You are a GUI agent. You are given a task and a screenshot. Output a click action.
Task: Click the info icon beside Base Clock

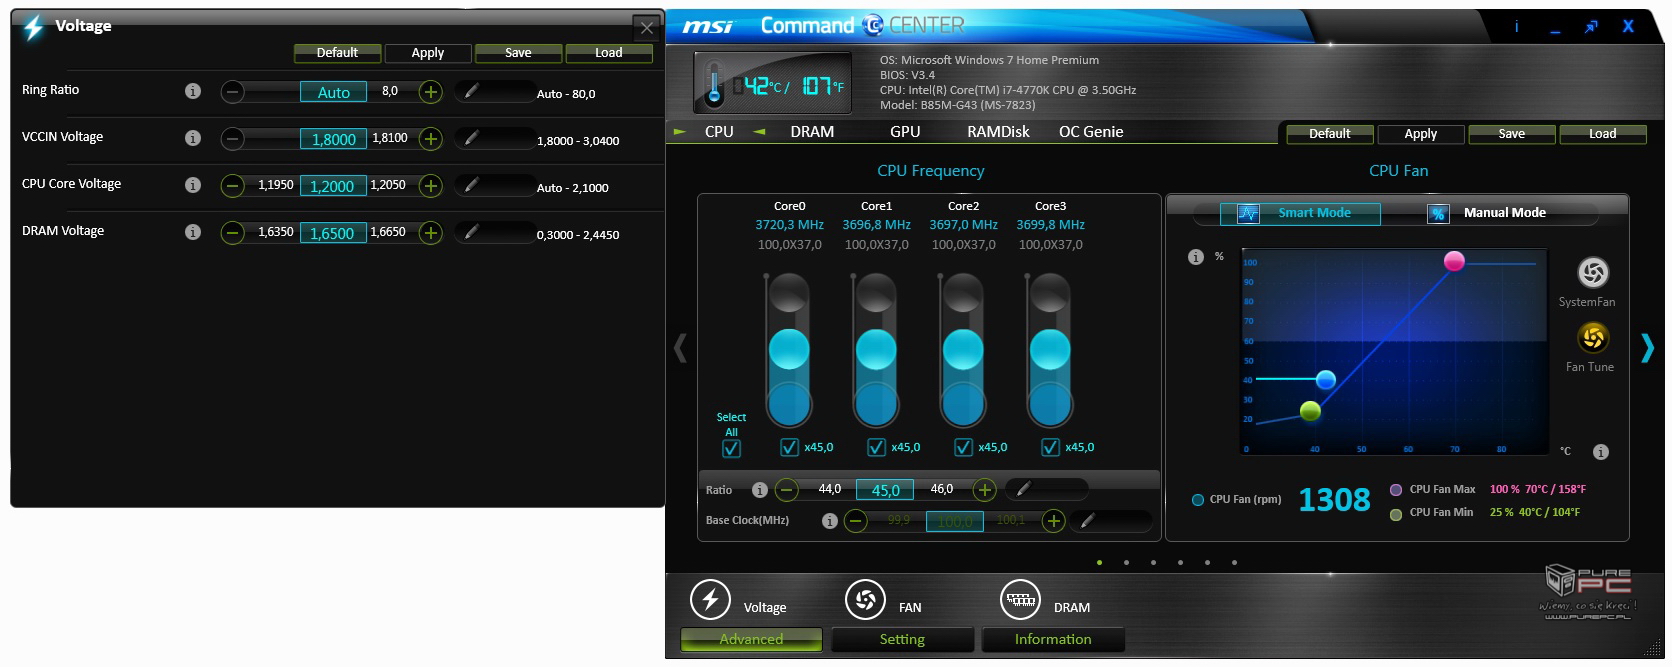(x=829, y=521)
